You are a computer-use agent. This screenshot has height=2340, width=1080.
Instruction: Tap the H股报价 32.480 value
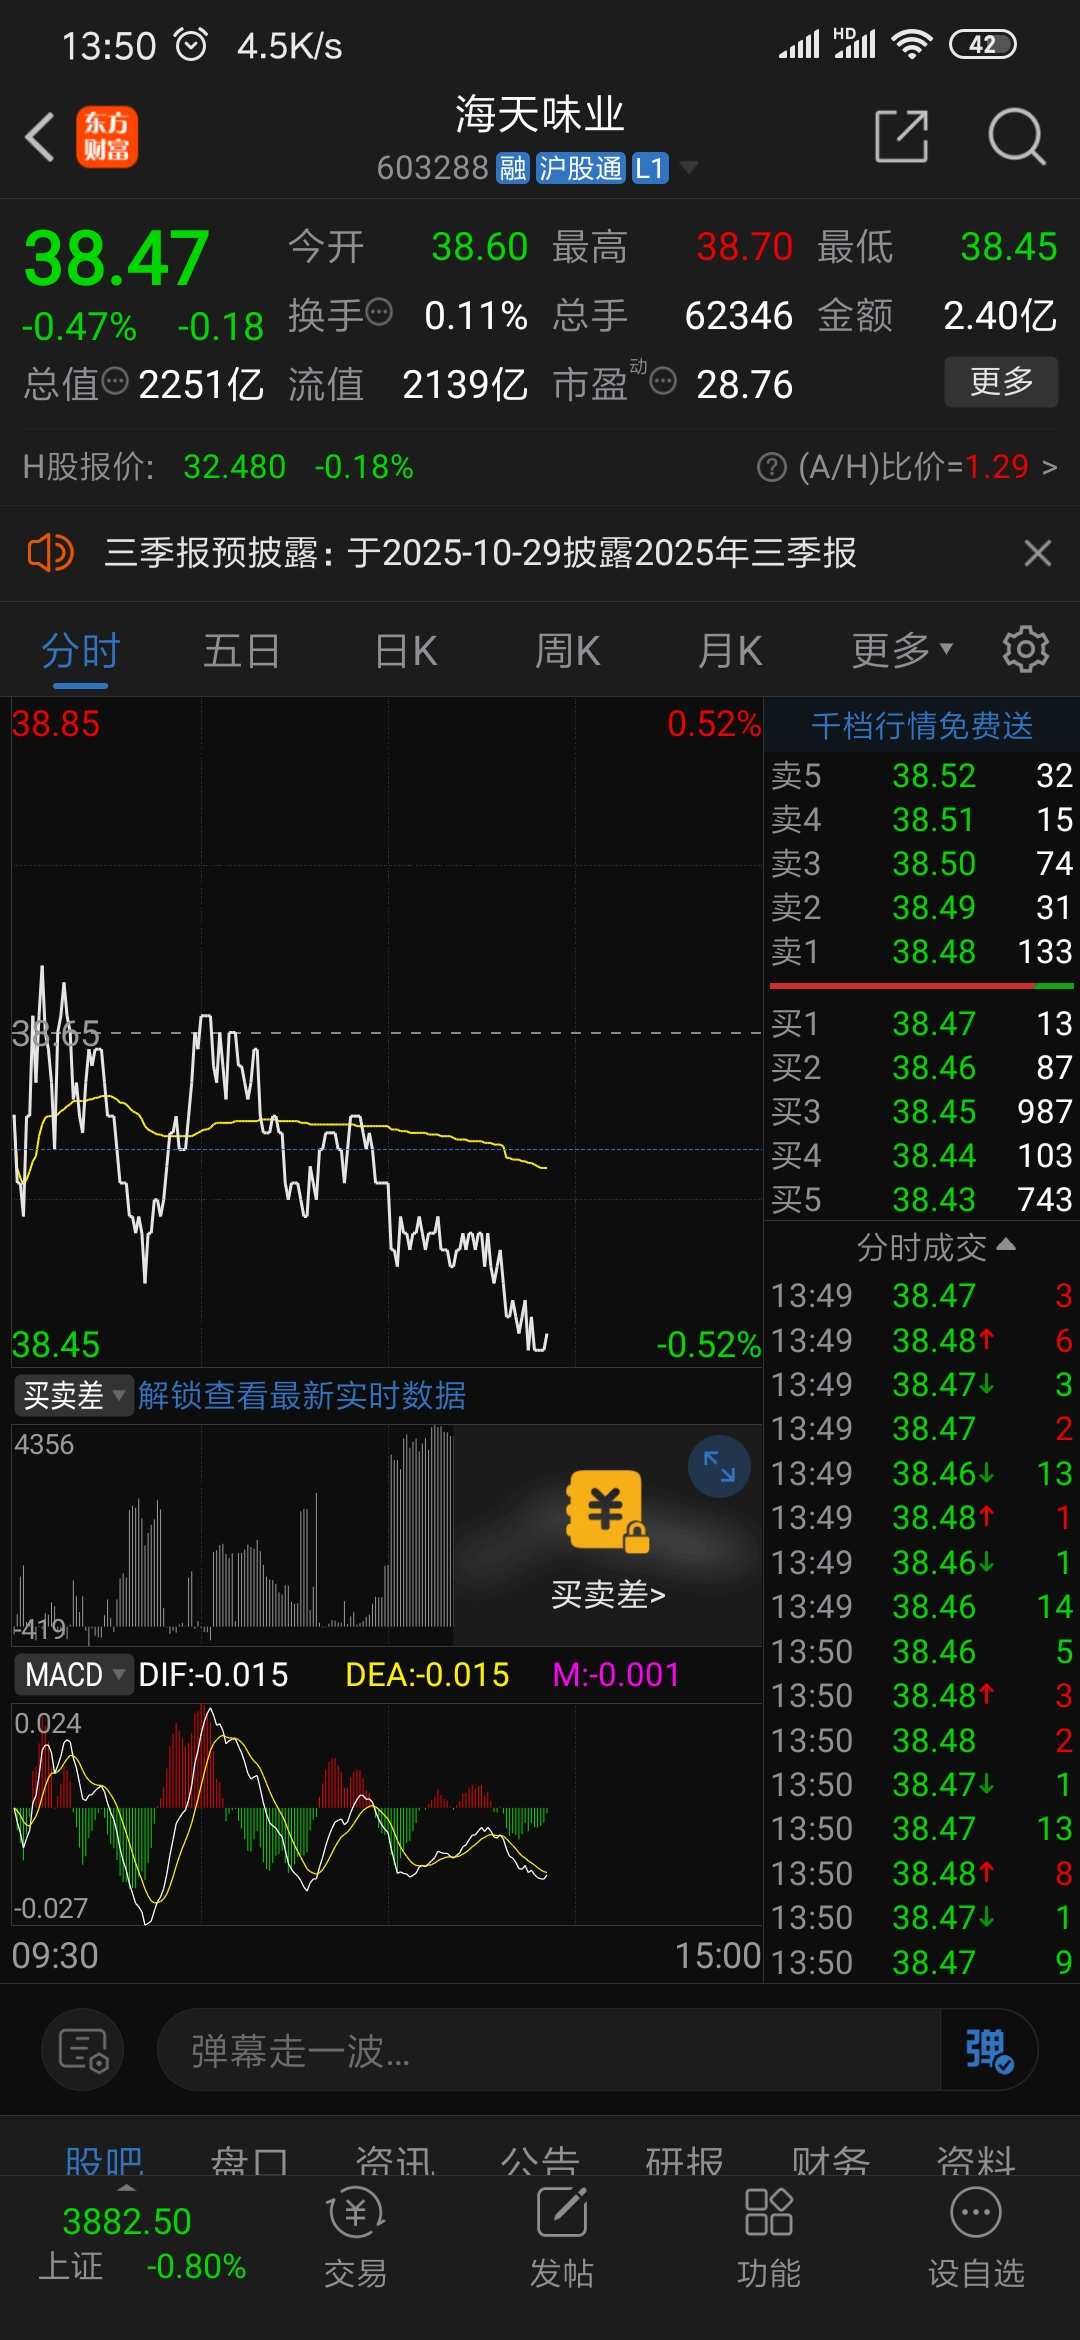pos(235,467)
